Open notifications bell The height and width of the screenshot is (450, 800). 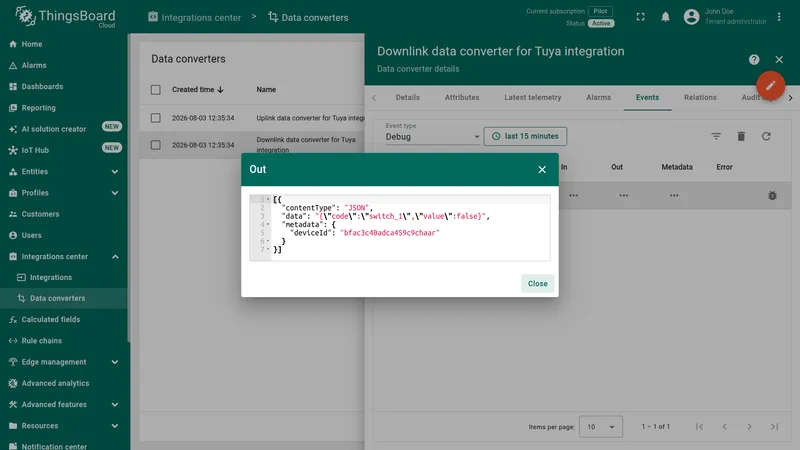click(665, 17)
